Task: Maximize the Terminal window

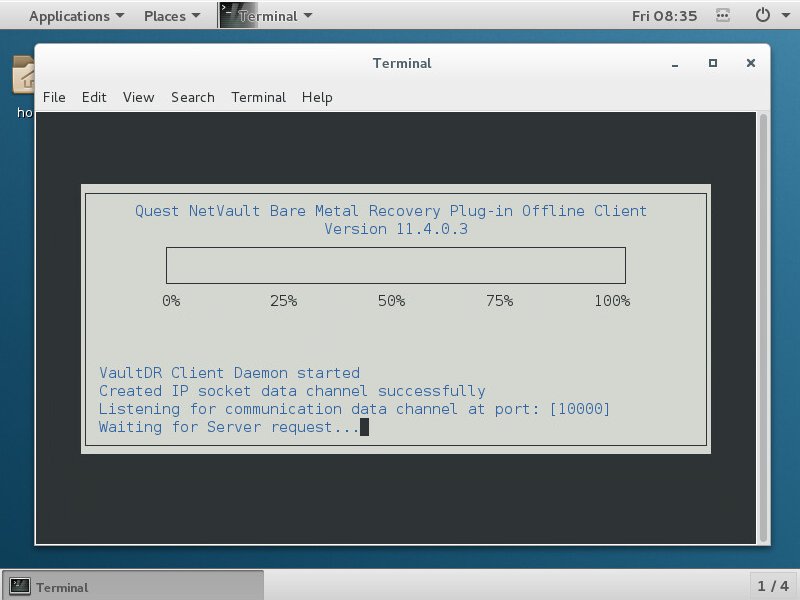Action: coord(713,63)
